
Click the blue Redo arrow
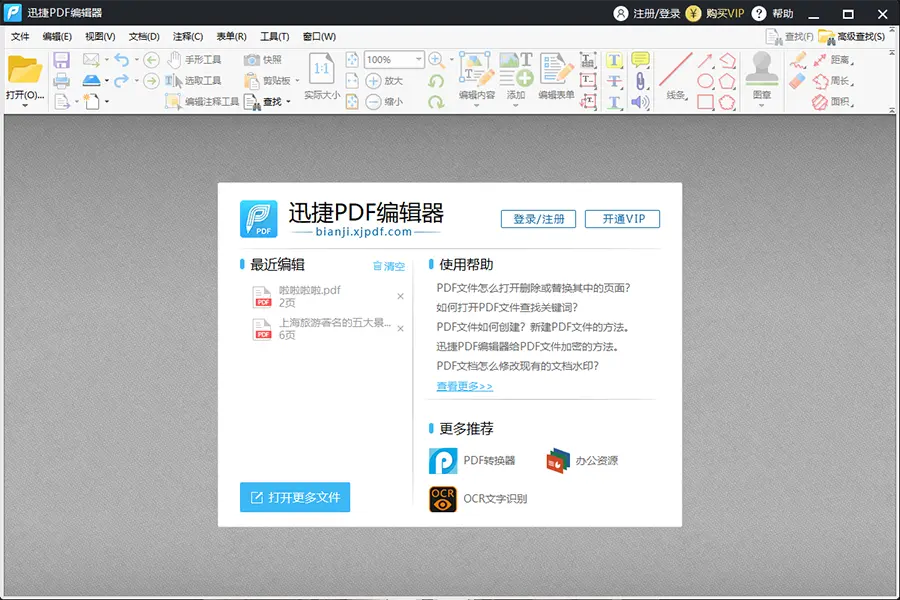tap(121, 81)
